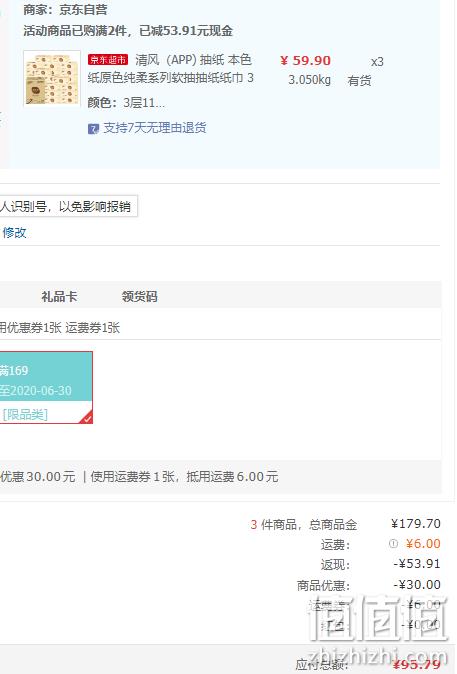Click the merchant name 京东自营
457x674 pixels.
[83, 9]
